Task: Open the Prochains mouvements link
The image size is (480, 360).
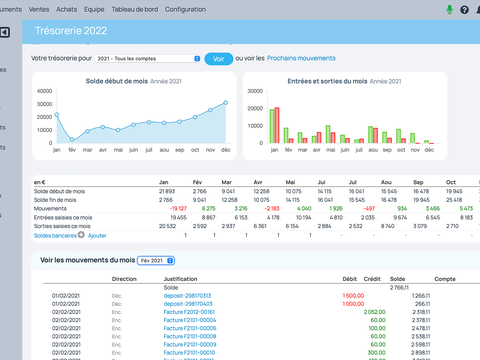Action: tap(301, 58)
